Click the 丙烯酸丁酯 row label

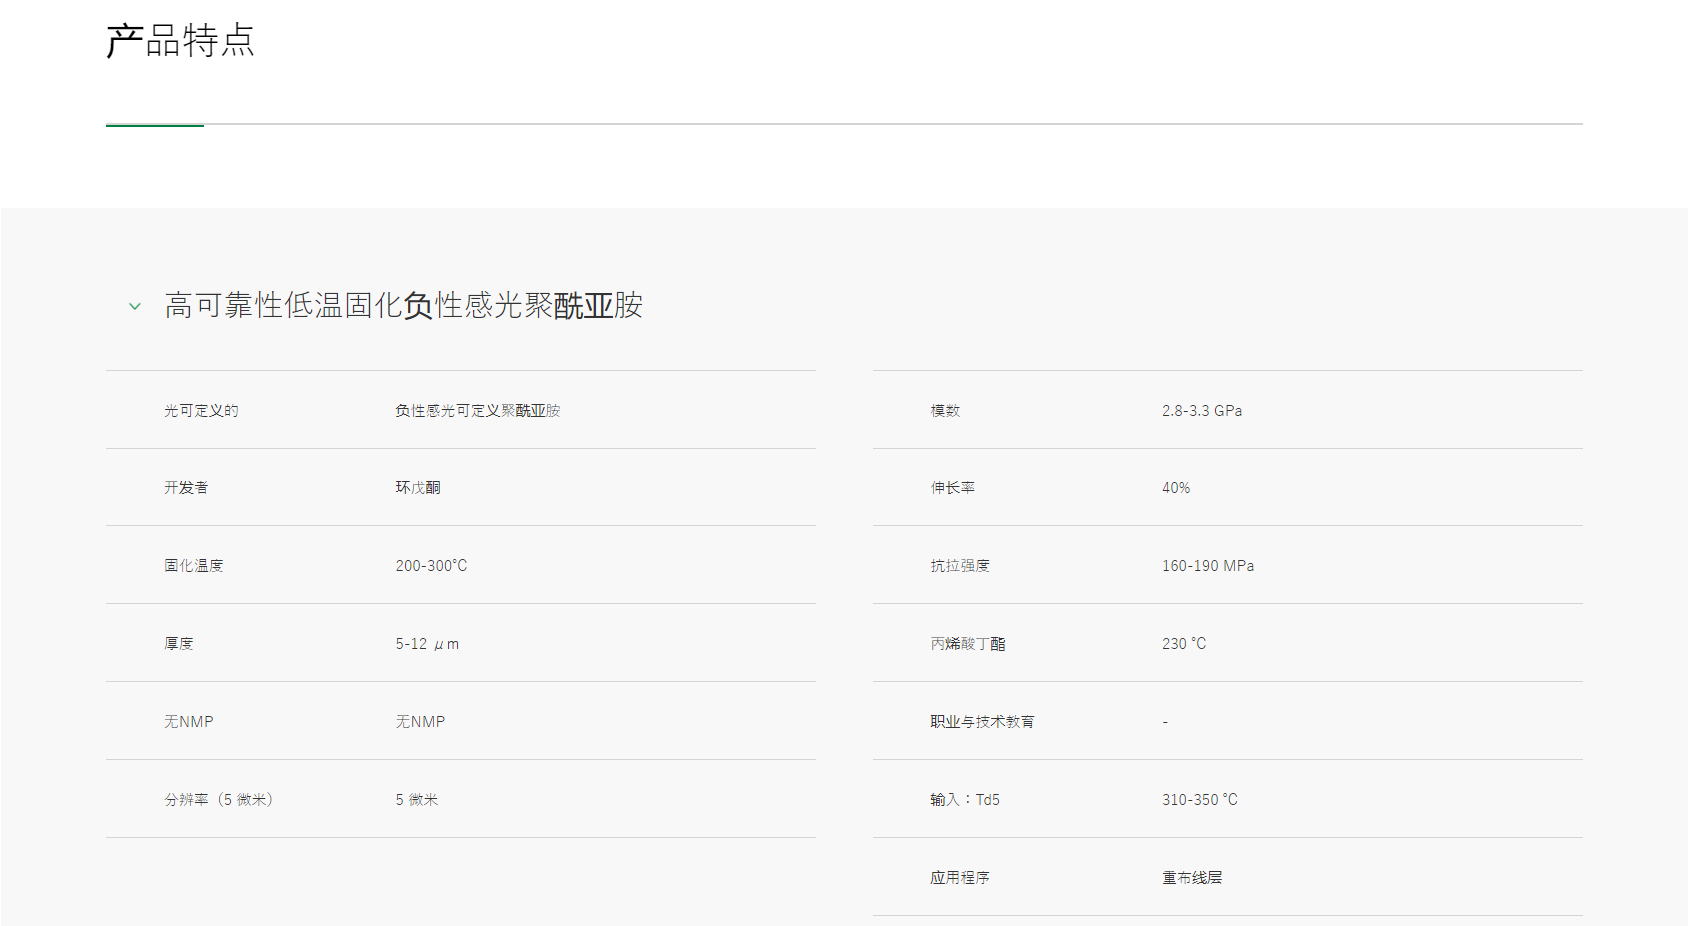coord(967,644)
